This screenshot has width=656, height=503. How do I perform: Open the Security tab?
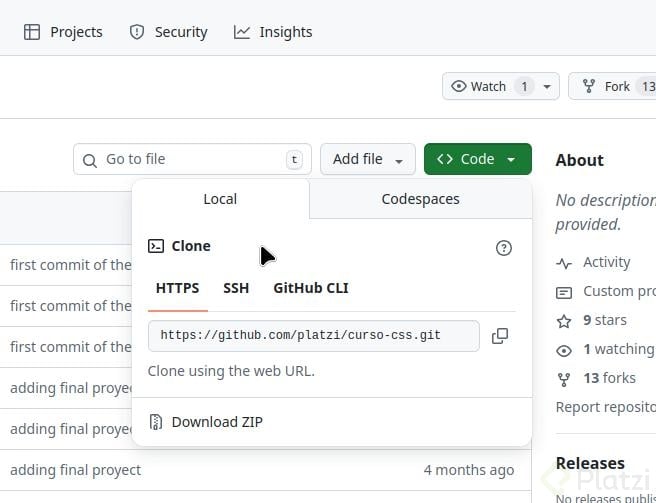[x=168, y=32]
